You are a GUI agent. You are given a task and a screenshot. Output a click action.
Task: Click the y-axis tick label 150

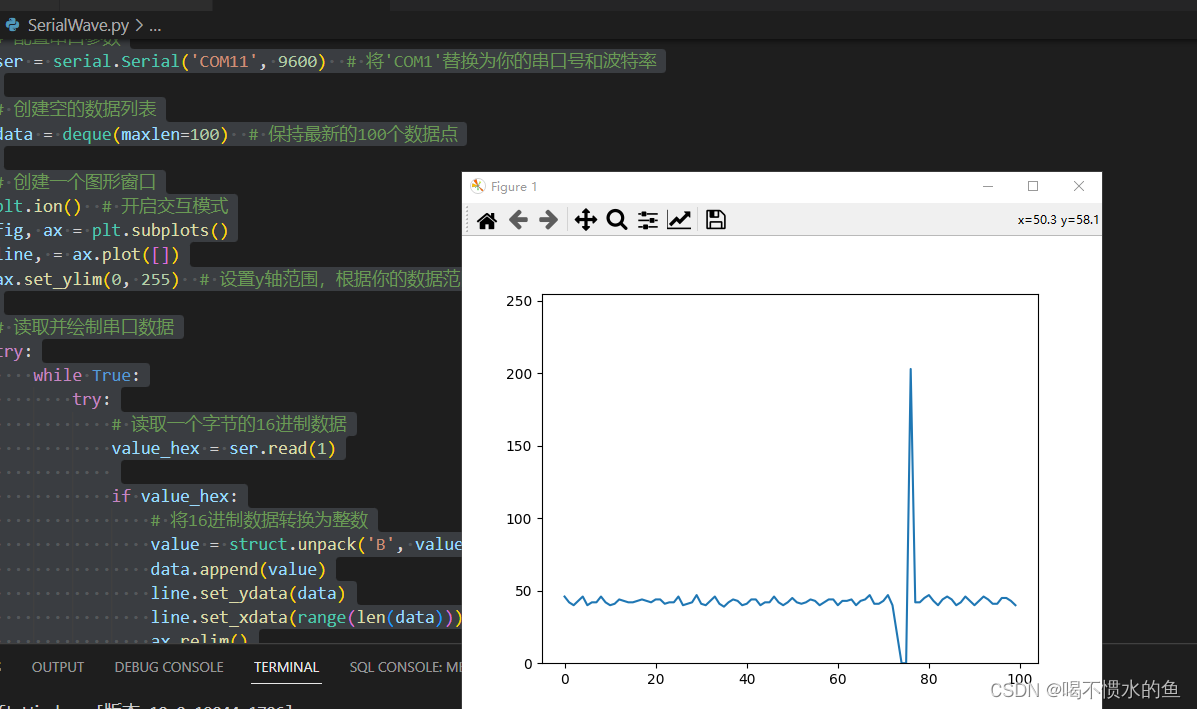519,446
